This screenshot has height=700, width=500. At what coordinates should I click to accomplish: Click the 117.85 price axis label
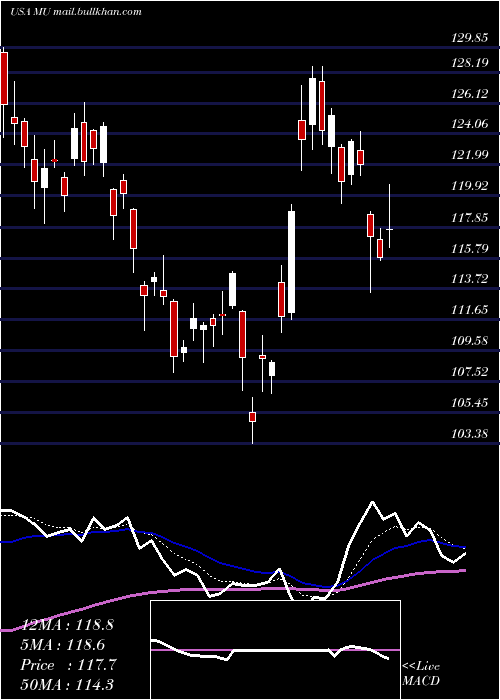point(470,218)
